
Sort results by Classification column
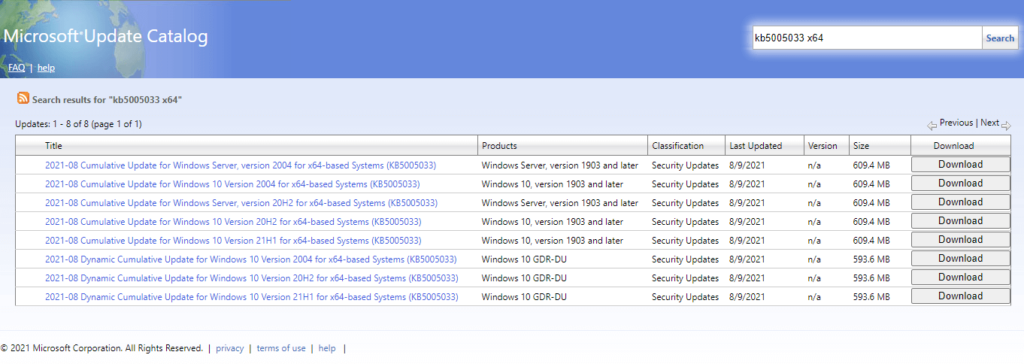pyautogui.click(x=677, y=146)
